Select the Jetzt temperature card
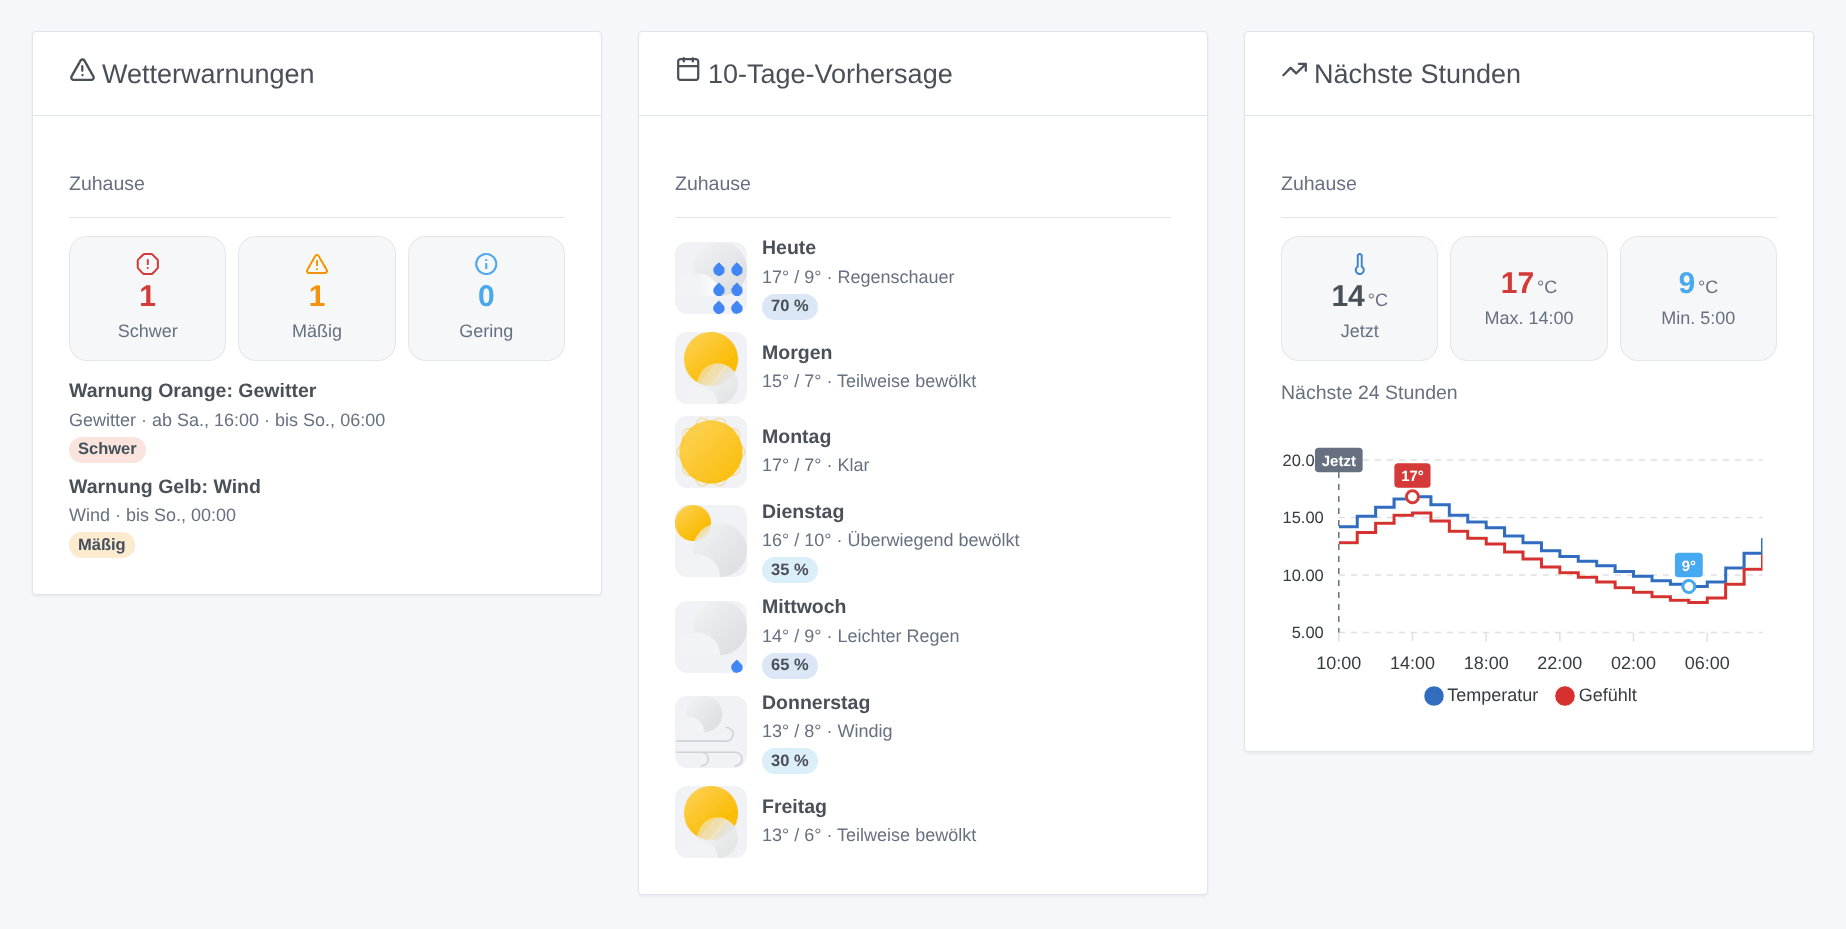Image resolution: width=1846 pixels, height=929 pixels. coord(1359,298)
